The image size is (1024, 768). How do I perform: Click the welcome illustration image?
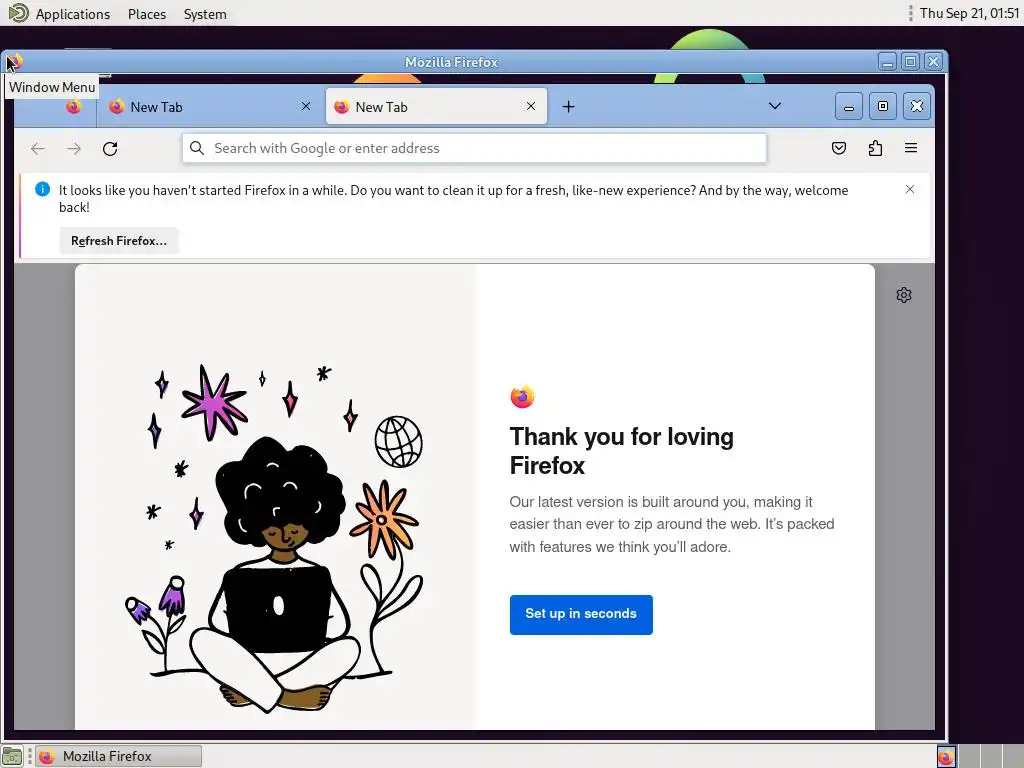pyautogui.click(x=274, y=539)
